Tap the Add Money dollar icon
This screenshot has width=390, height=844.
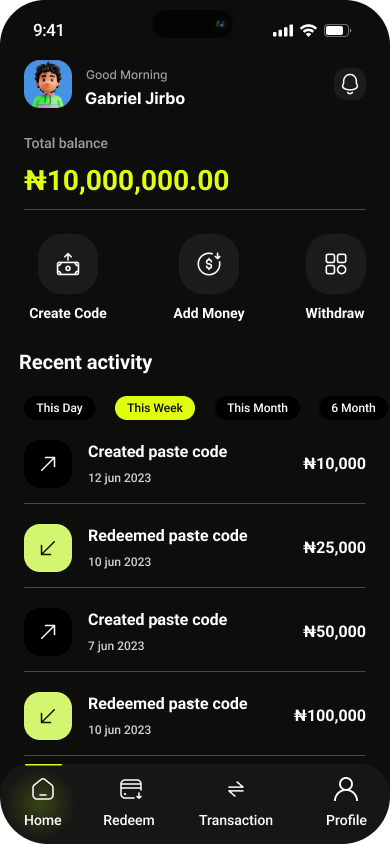click(209, 264)
